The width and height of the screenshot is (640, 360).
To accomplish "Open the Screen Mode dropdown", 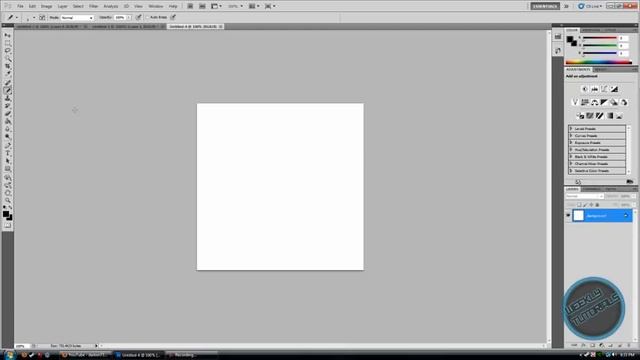I will (x=270, y=6).
